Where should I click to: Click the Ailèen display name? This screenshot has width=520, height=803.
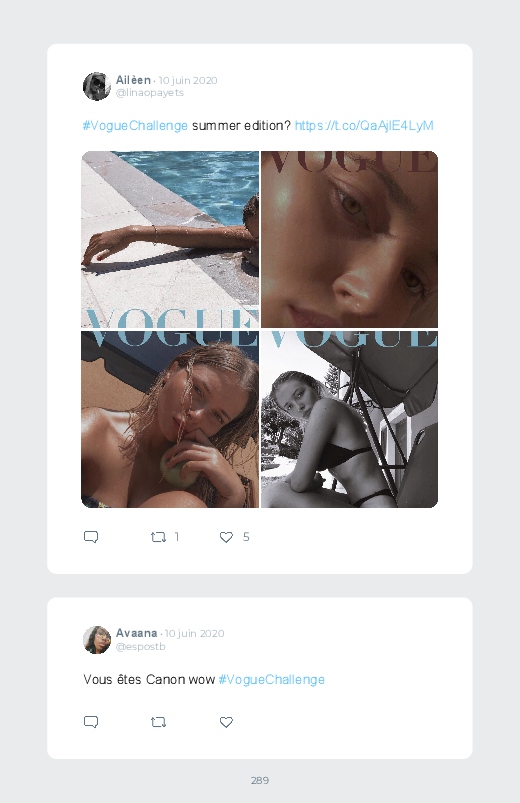pyautogui.click(x=133, y=80)
